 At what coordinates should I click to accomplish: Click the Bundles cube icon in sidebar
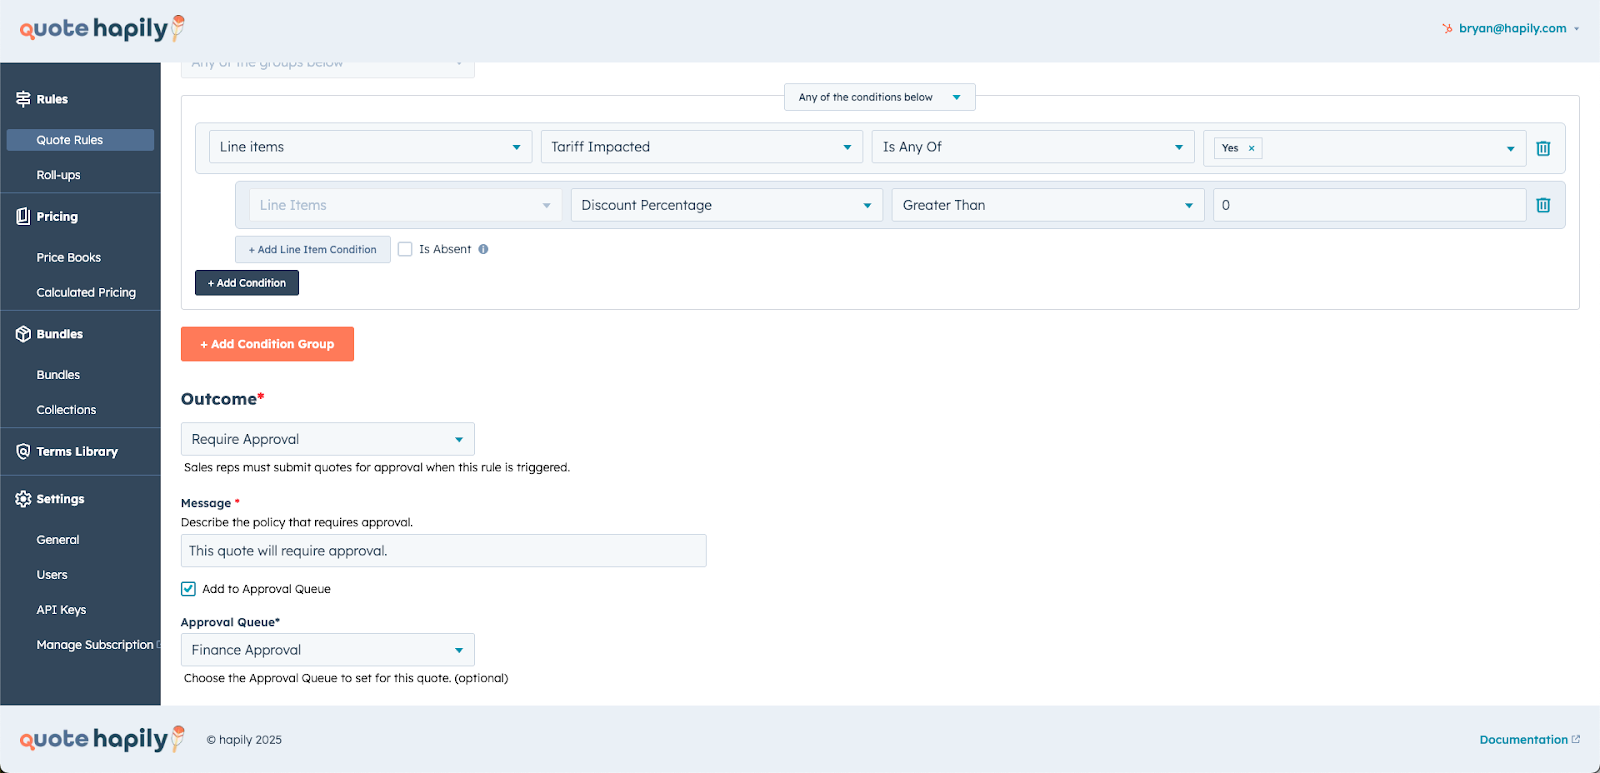coord(23,334)
